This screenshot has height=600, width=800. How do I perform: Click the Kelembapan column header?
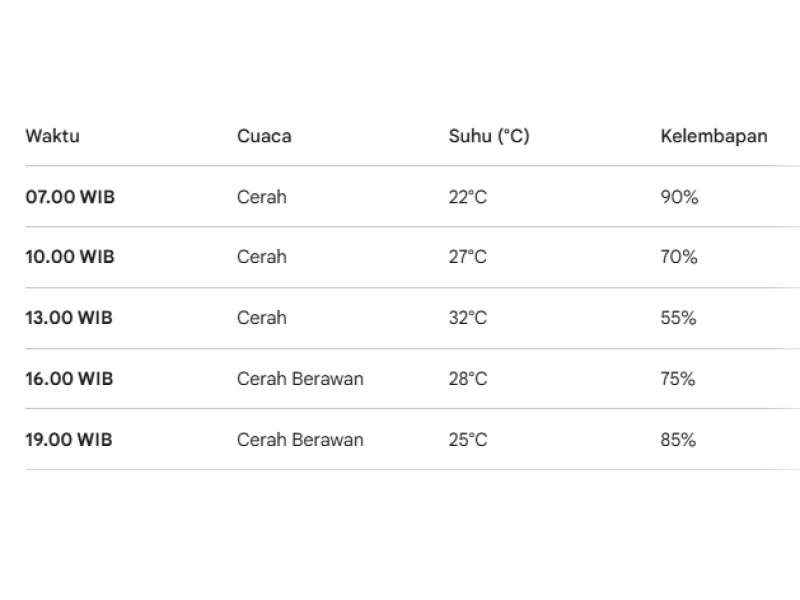pos(714,136)
